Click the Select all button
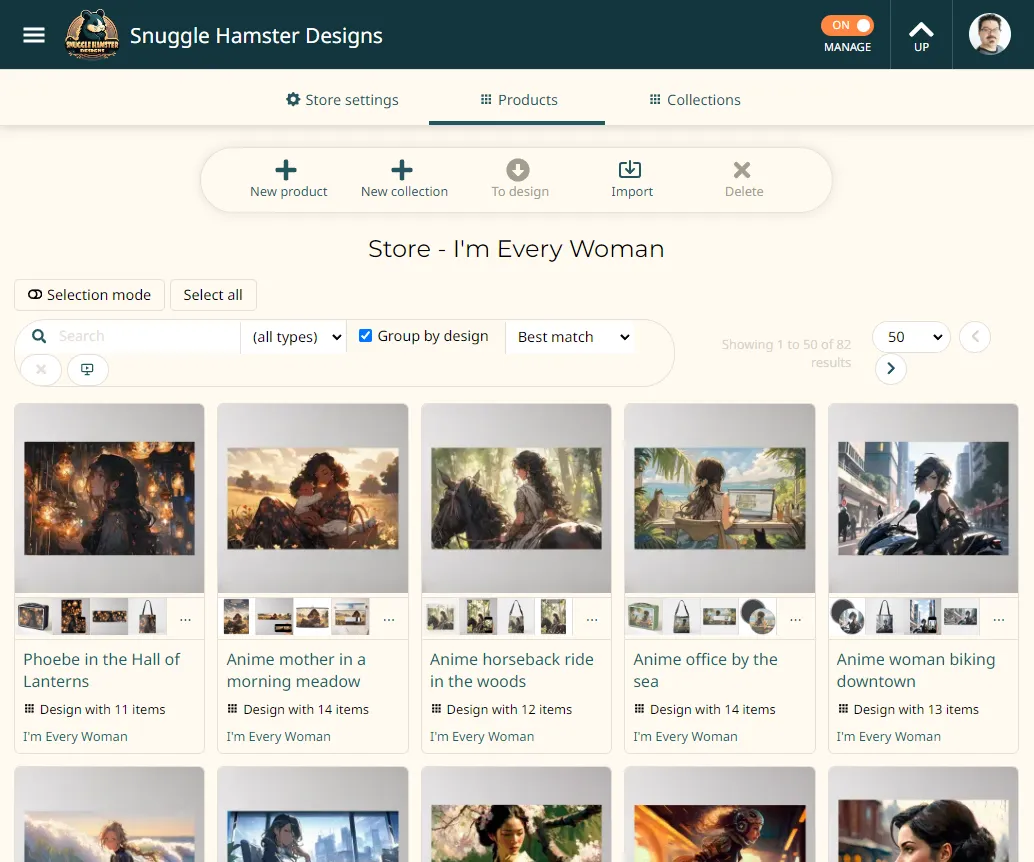Viewport: 1034px width, 862px height. click(213, 295)
